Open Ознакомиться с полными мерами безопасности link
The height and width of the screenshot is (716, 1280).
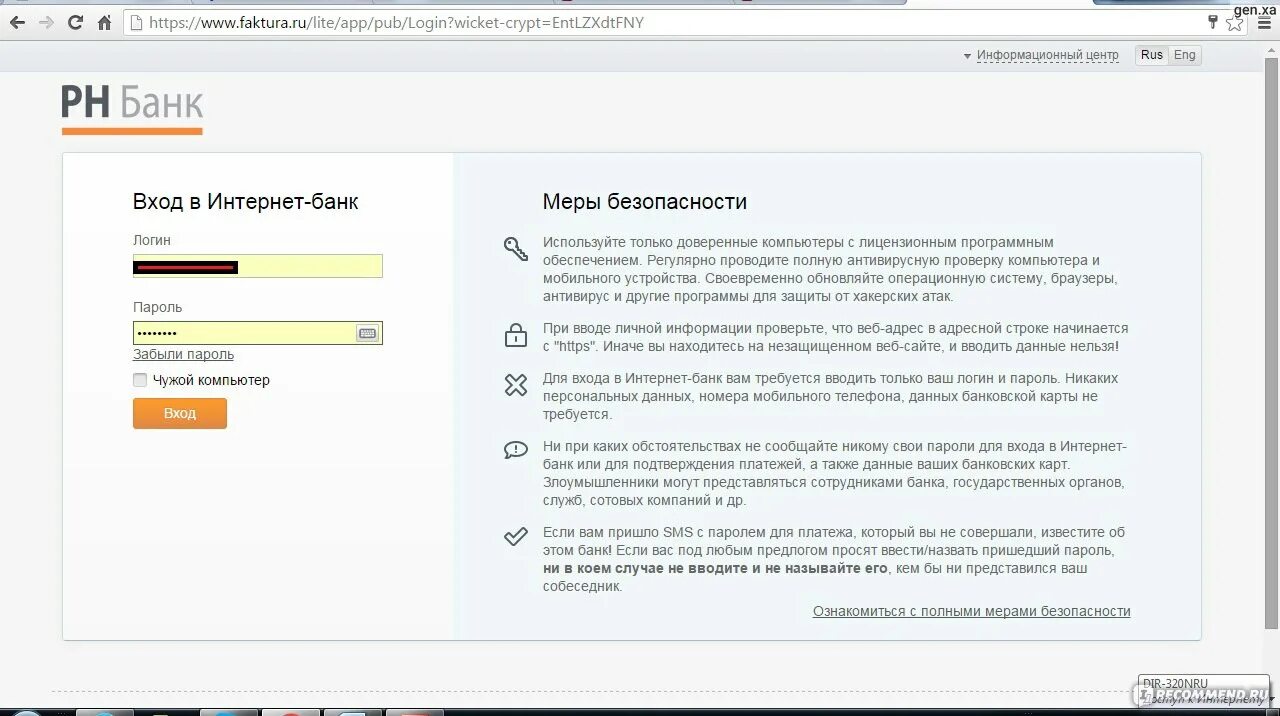click(x=972, y=611)
